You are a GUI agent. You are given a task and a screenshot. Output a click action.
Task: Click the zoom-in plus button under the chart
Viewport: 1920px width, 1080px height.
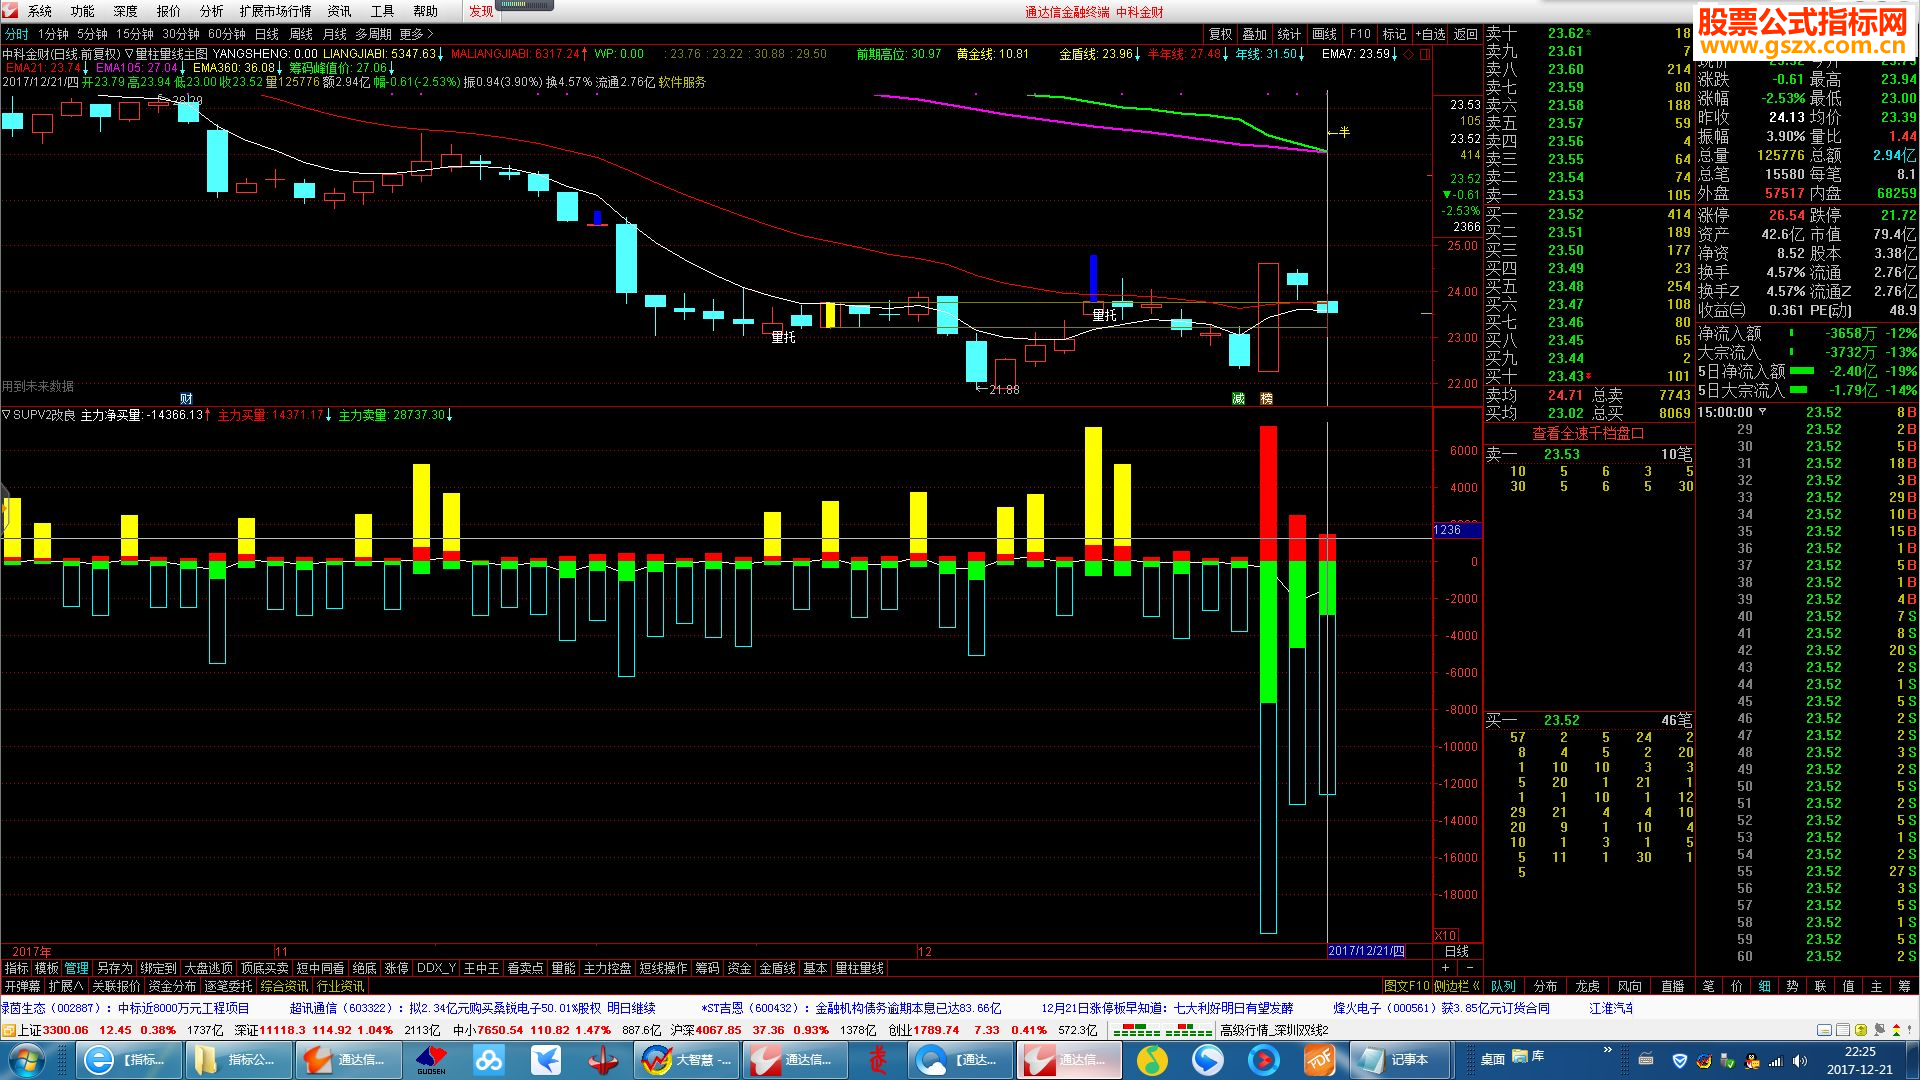coord(1445,968)
